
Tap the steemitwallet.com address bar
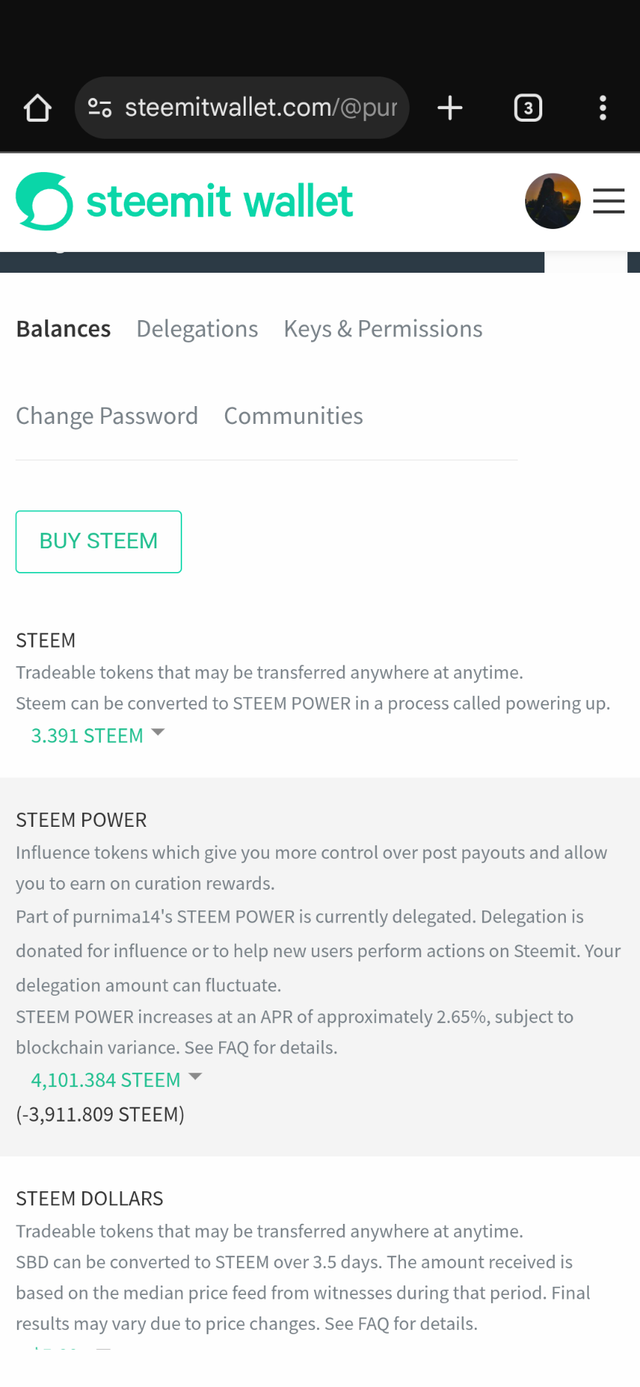click(x=260, y=108)
